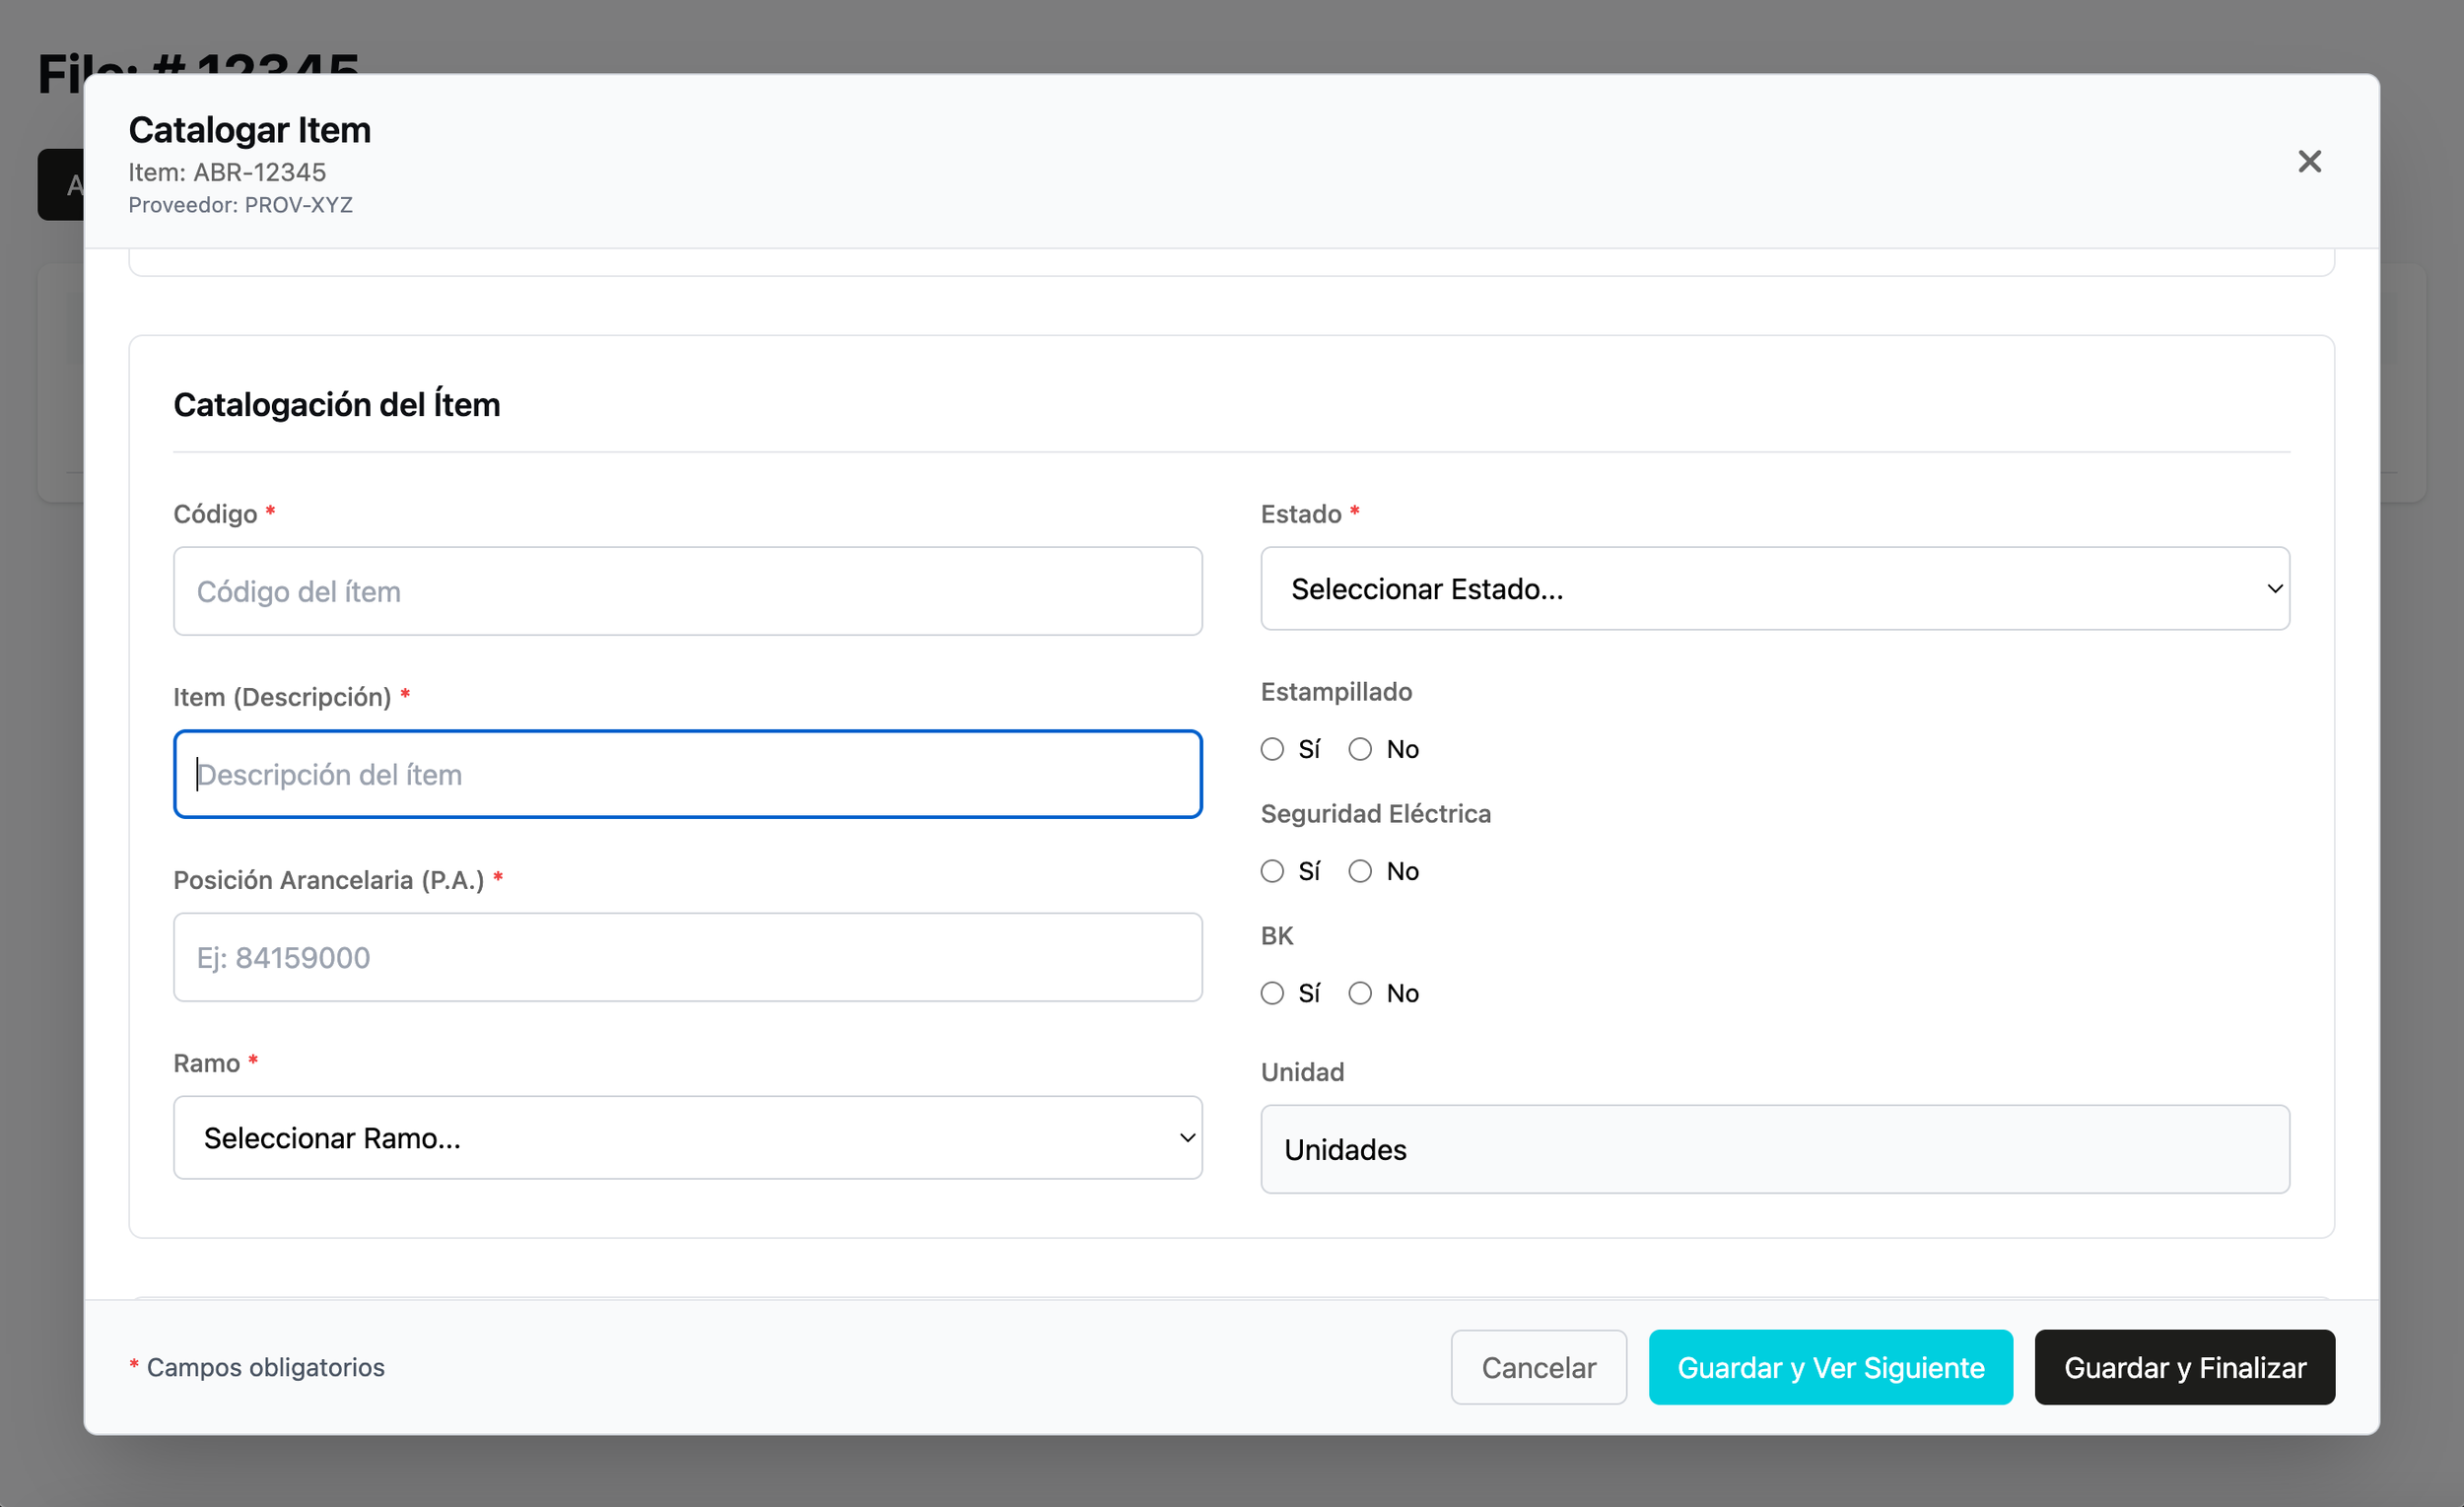Select Sí for Estampillado

[x=1272, y=749]
